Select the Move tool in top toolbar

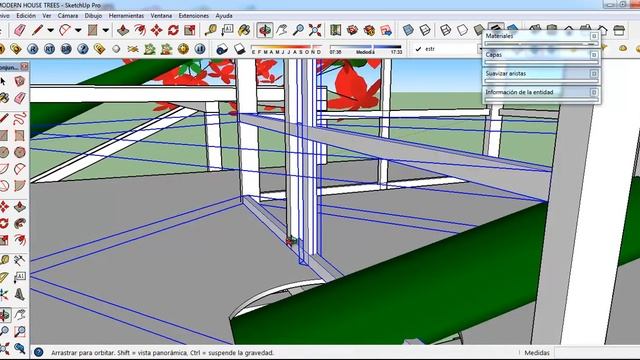coord(157,30)
